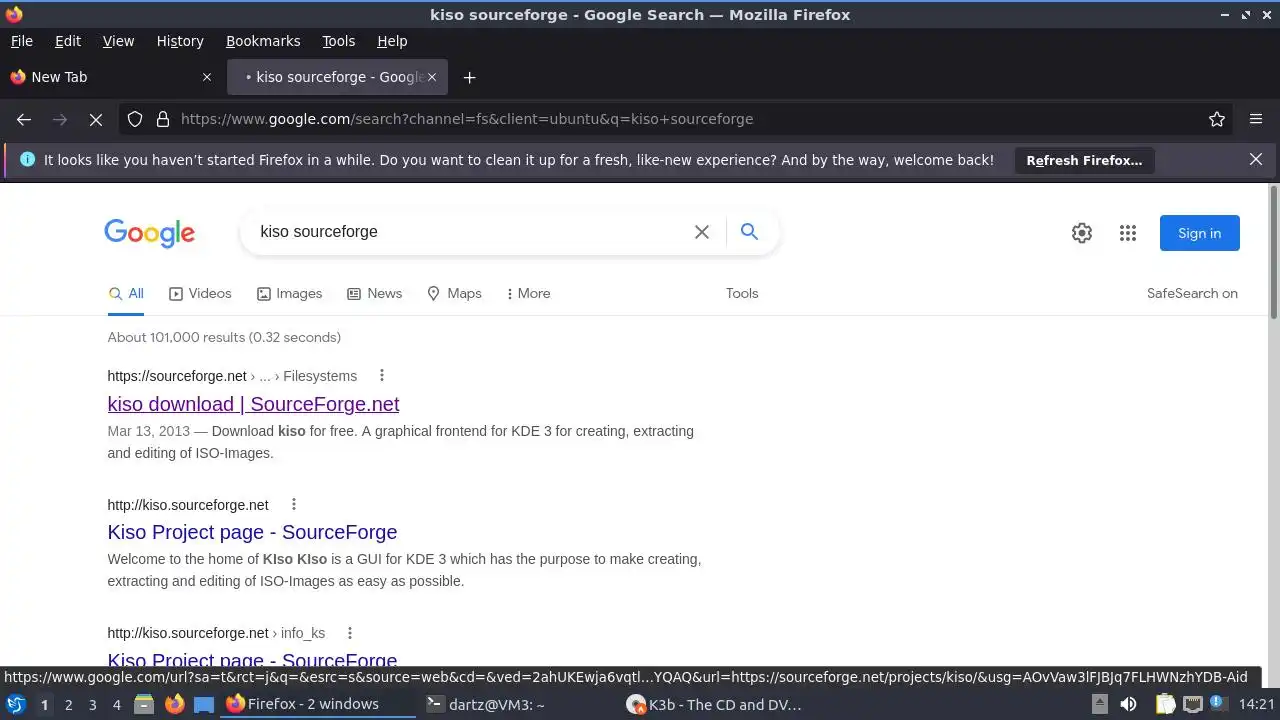Screen dimensions: 1280x720
Task: Click the Firefox - 2 windows taskbar entry
Action: tap(318, 705)
